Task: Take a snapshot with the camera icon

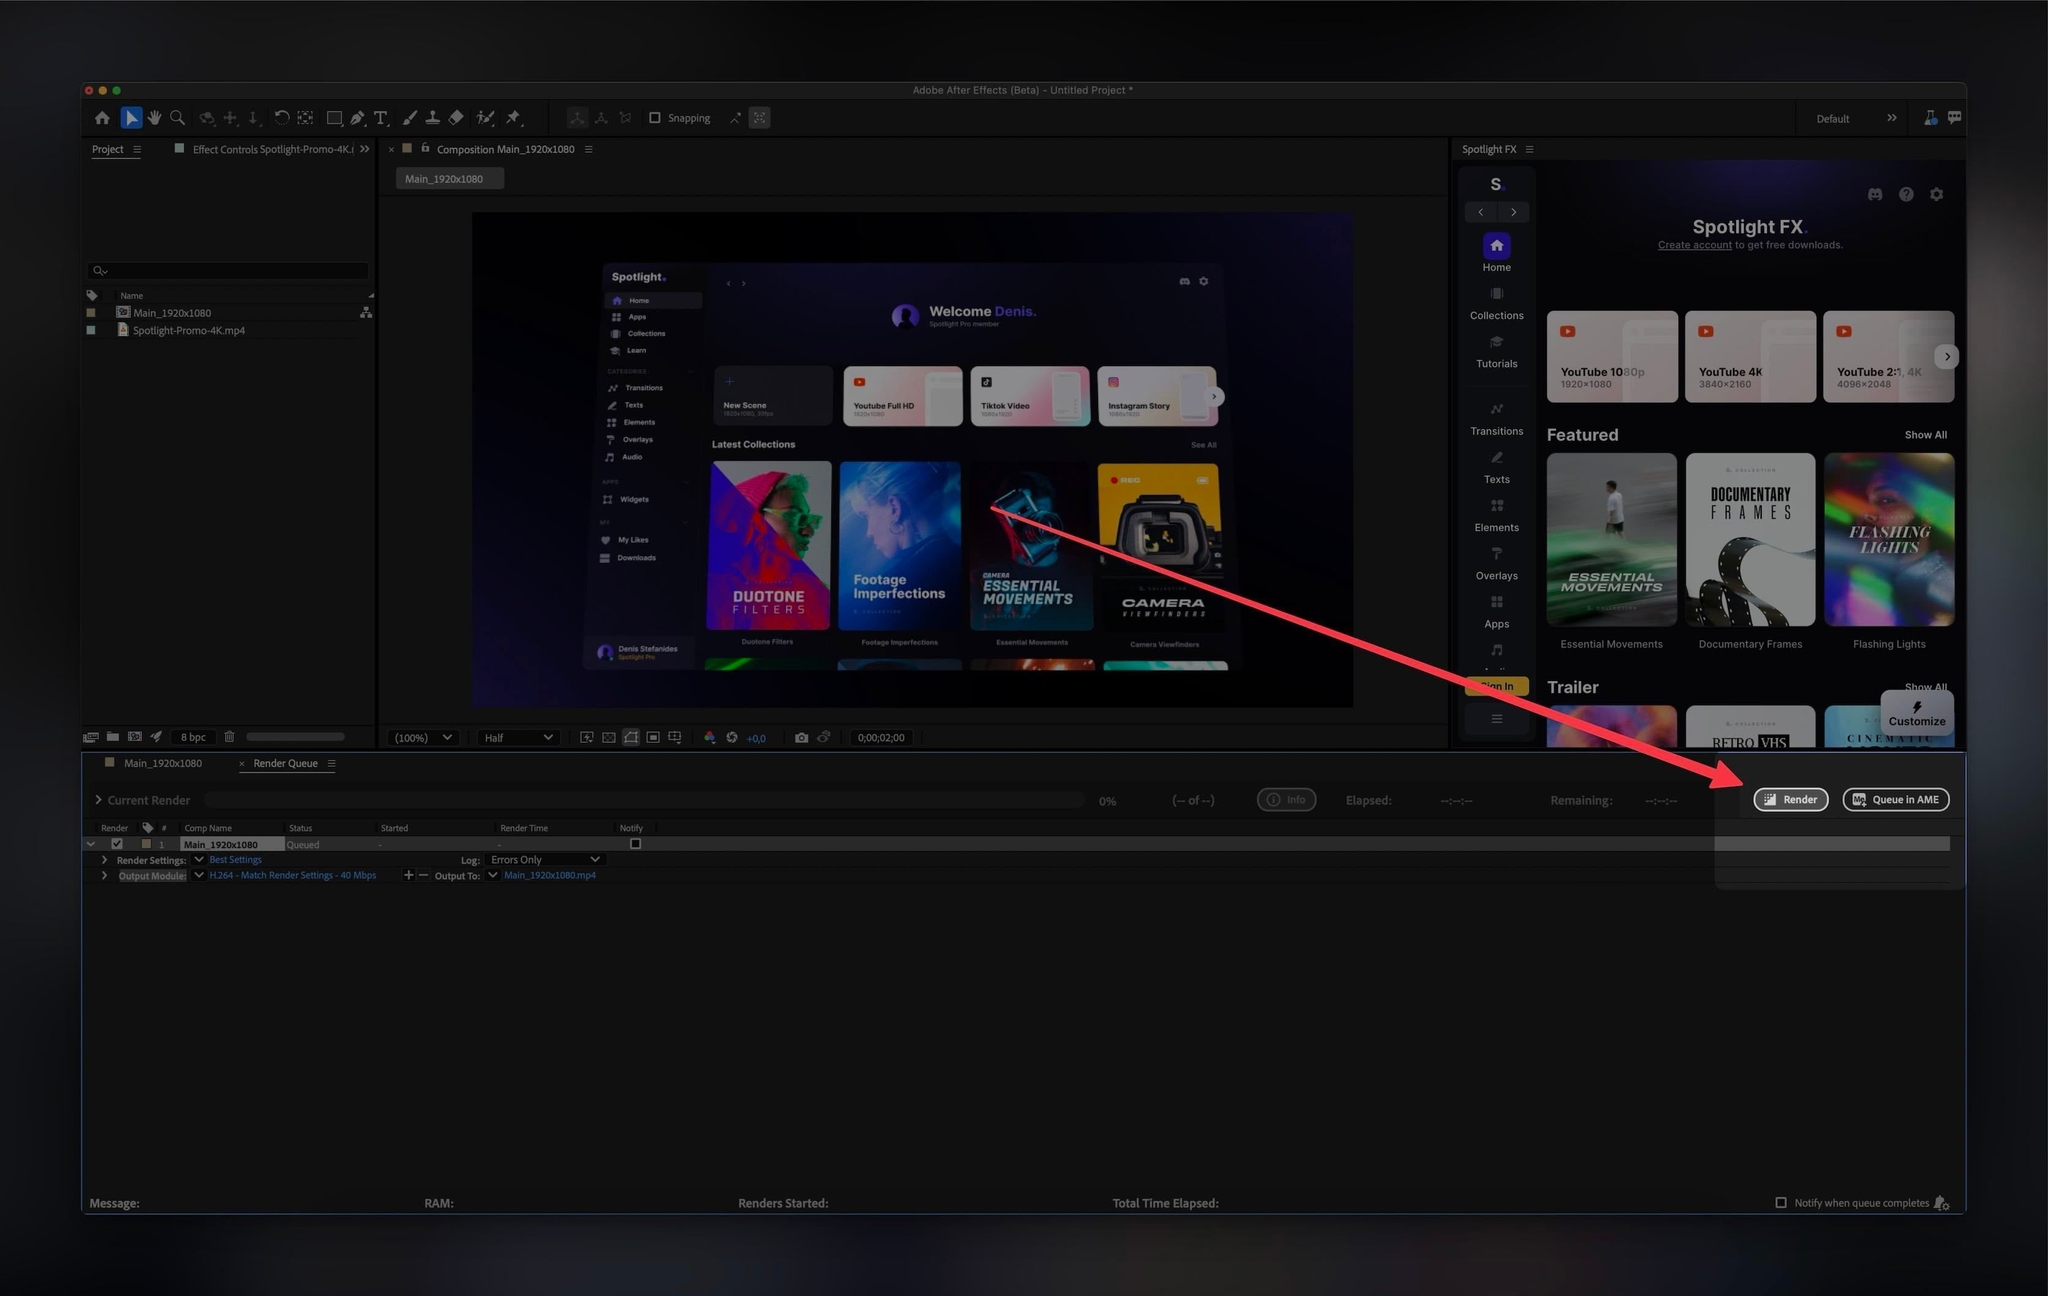Action: click(x=801, y=737)
